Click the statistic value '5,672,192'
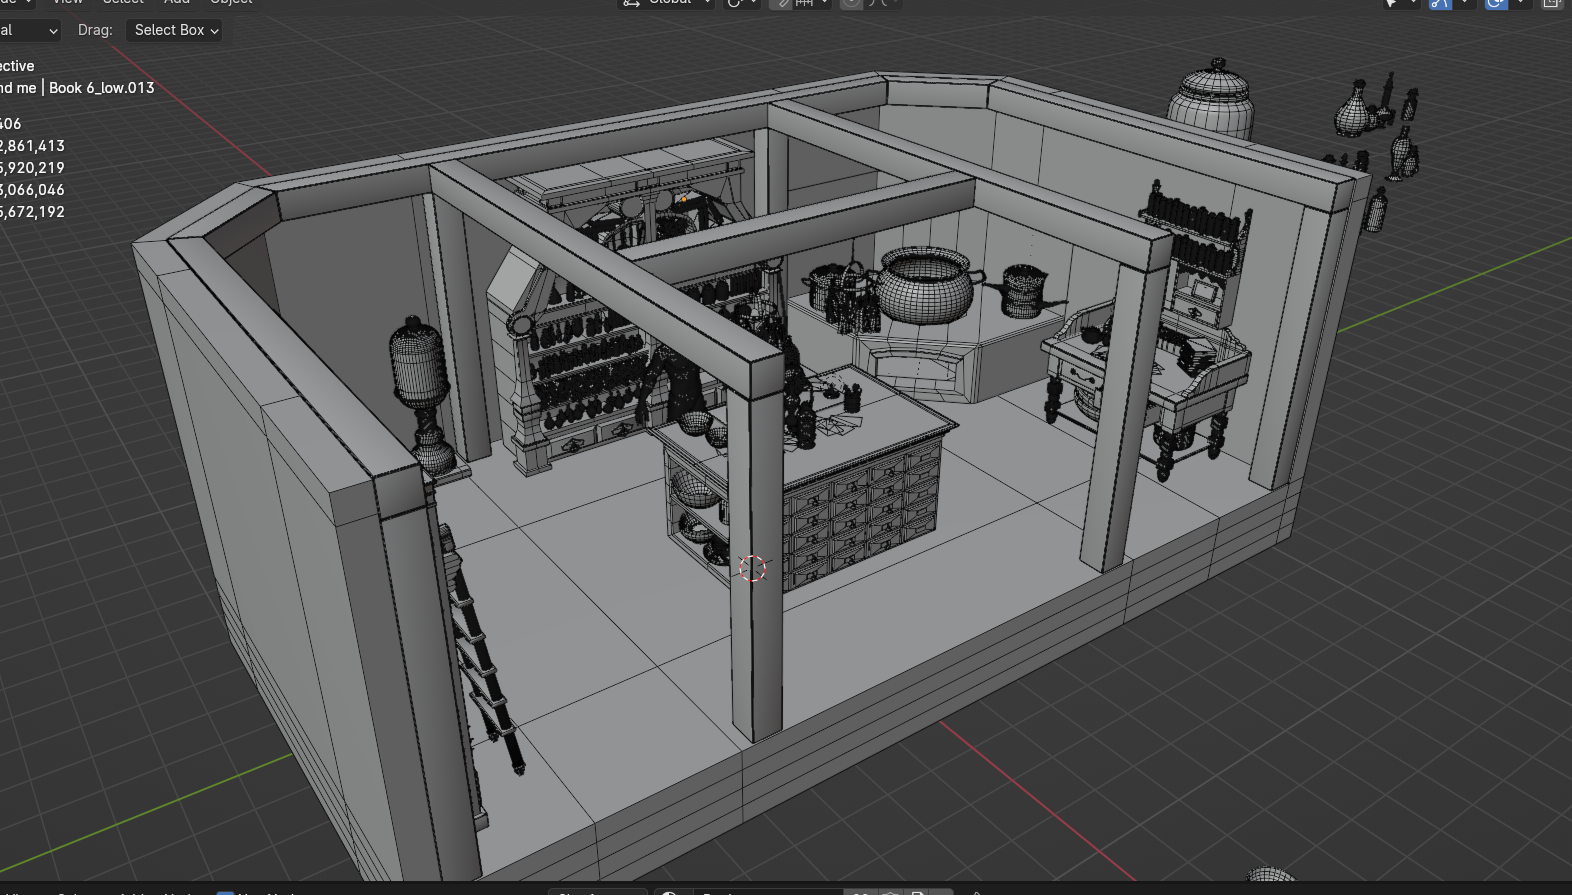 [x=33, y=212]
